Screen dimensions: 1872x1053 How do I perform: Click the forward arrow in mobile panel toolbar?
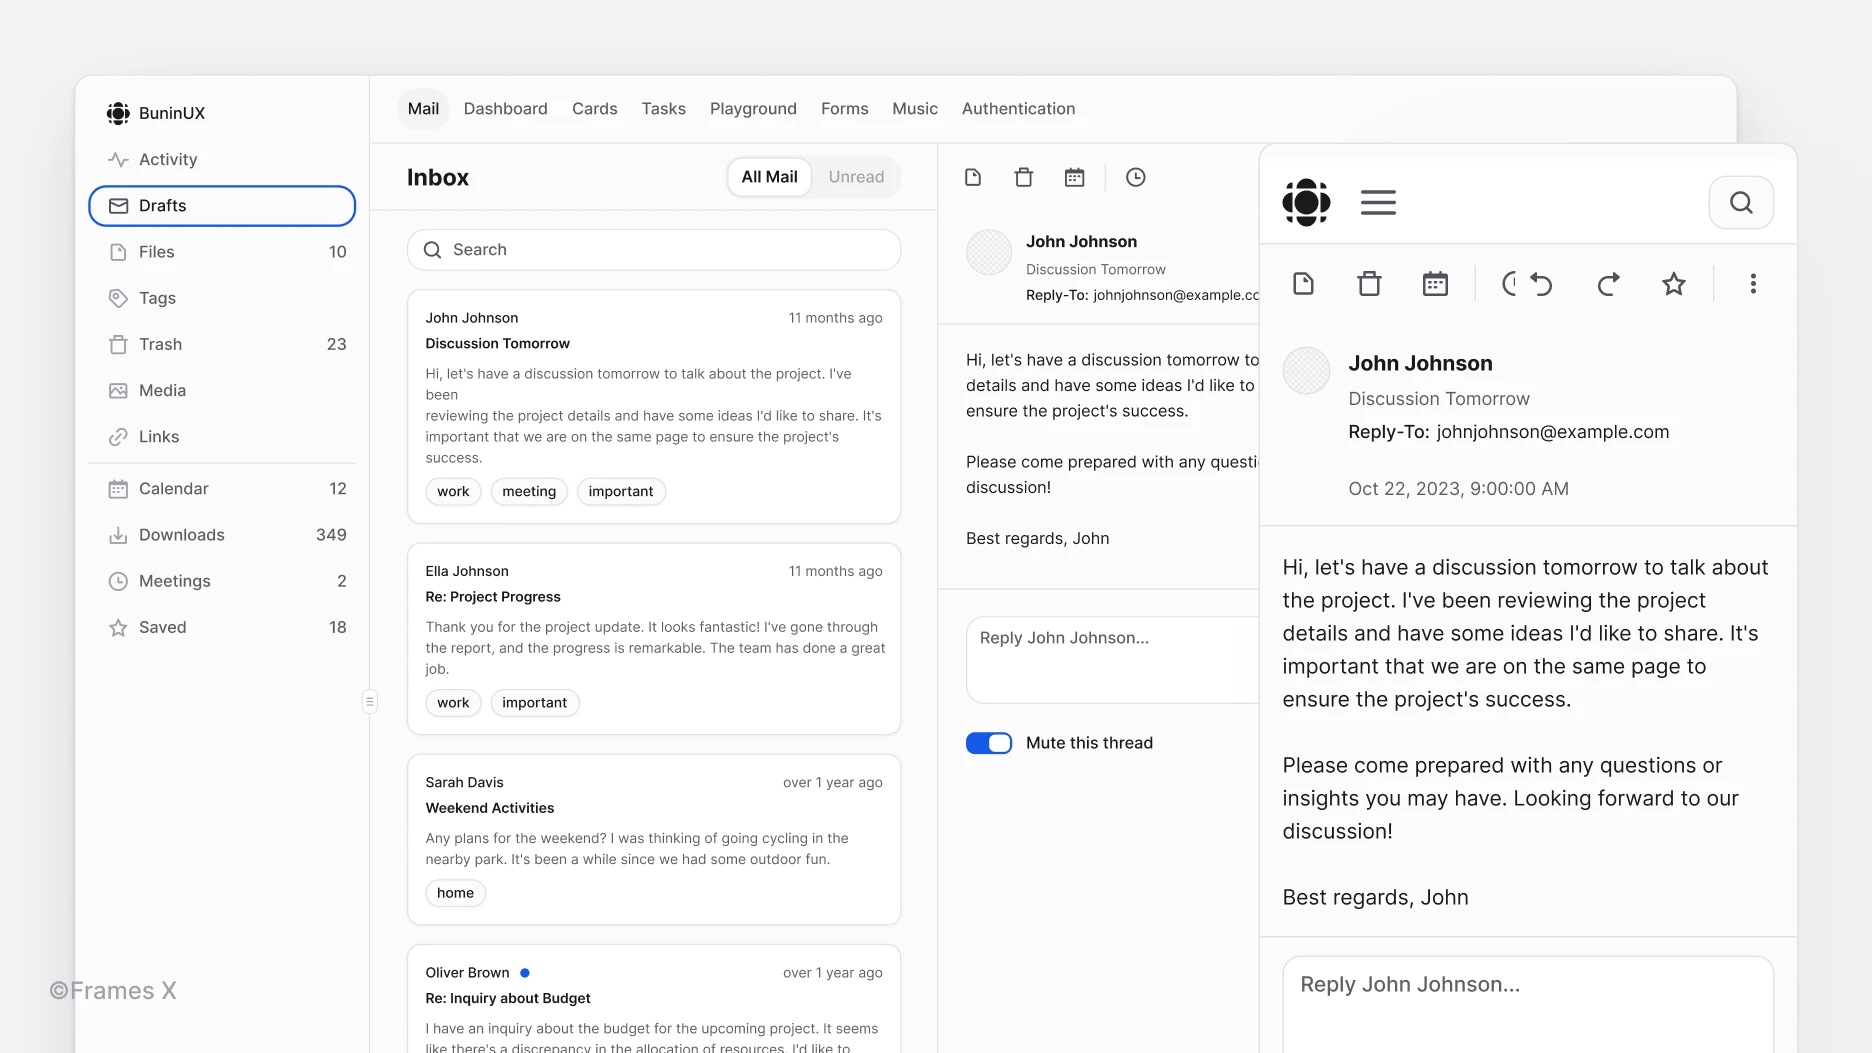[x=1608, y=284]
